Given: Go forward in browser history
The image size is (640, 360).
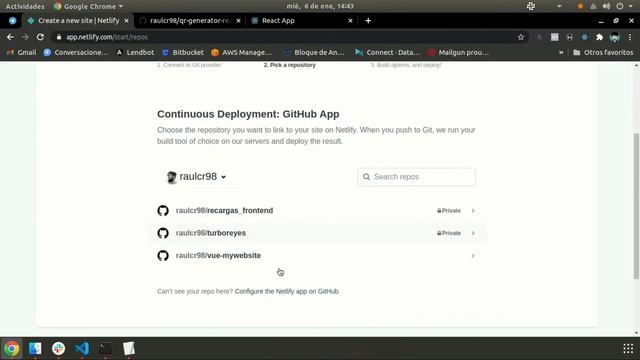Looking at the screenshot, I should pos(25,37).
